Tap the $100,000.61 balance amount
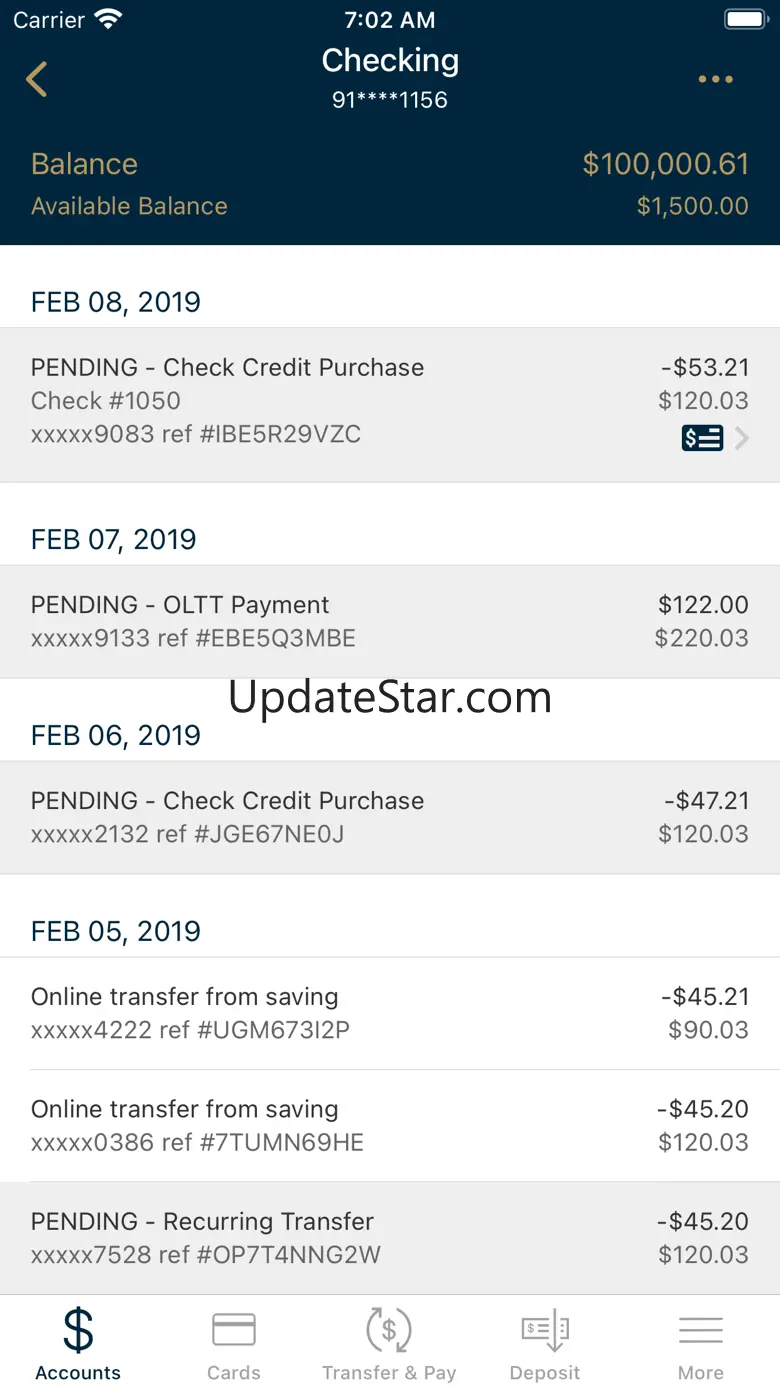This screenshot has width=780, height=1387. coord(665,164)
